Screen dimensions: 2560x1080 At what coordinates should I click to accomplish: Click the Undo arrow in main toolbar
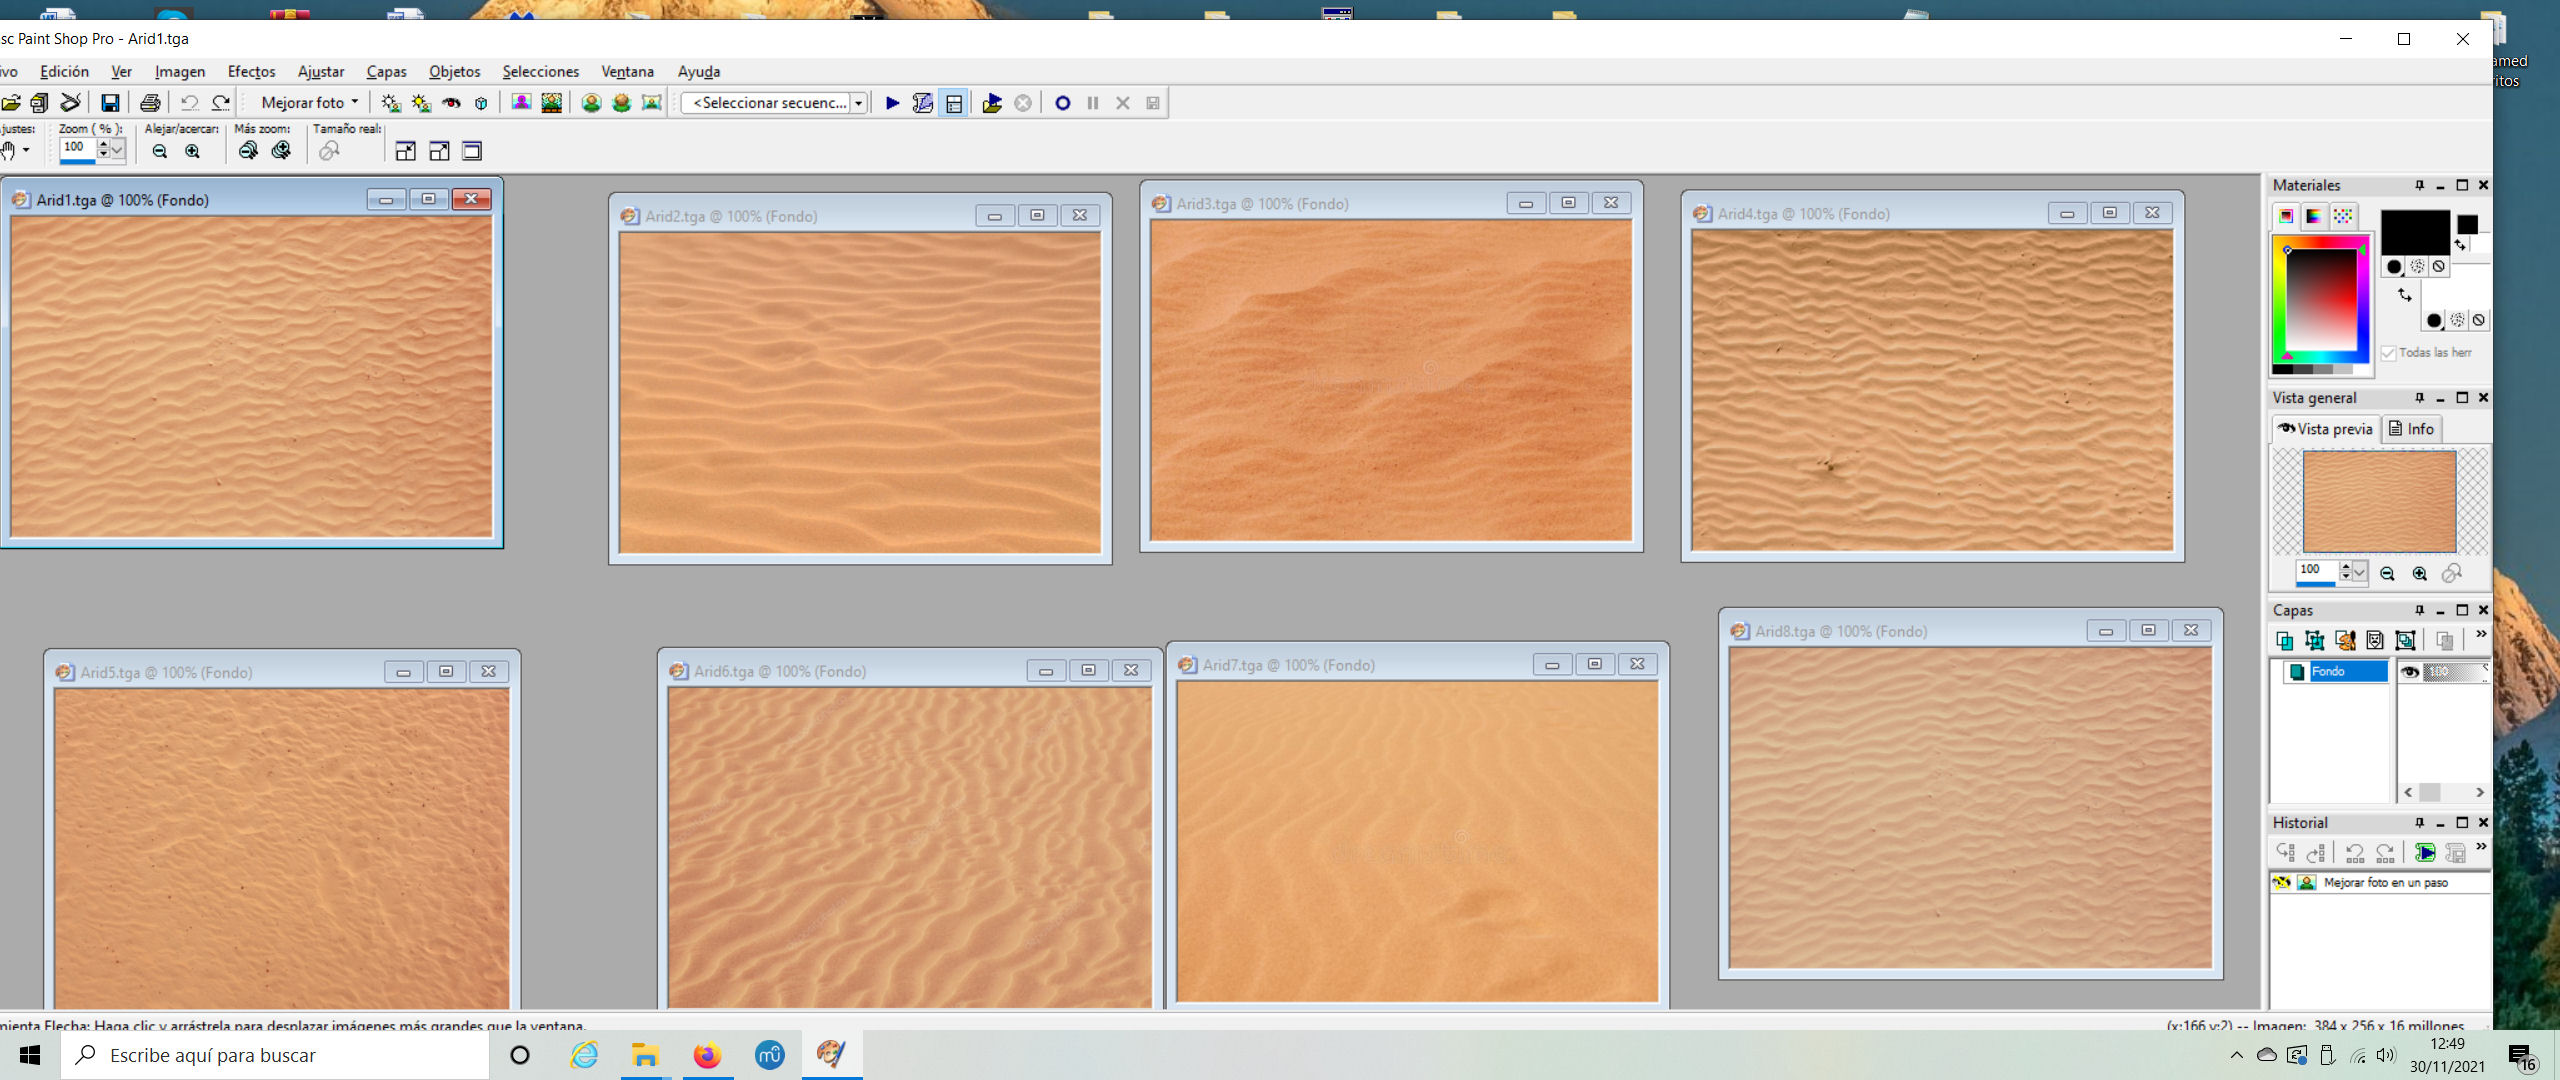189,103
